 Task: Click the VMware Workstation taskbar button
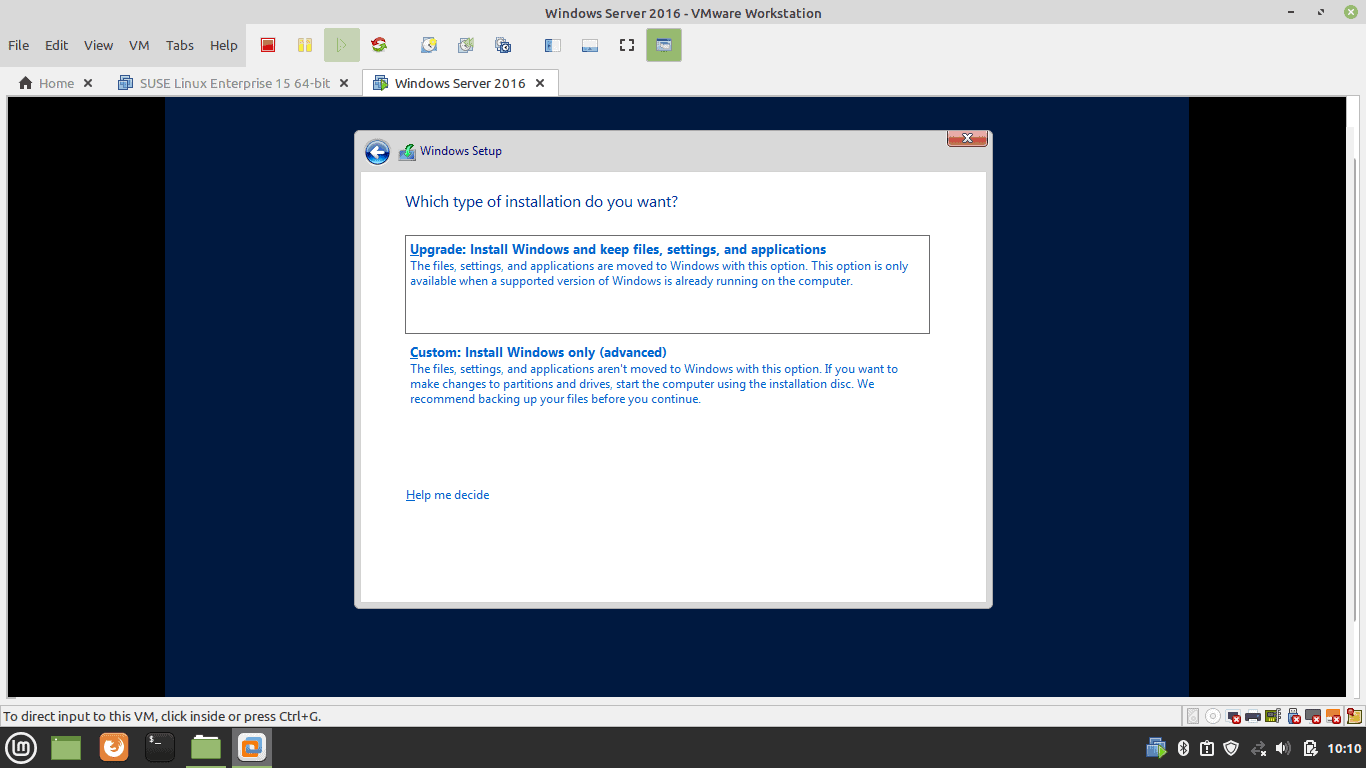coord(252,747)
